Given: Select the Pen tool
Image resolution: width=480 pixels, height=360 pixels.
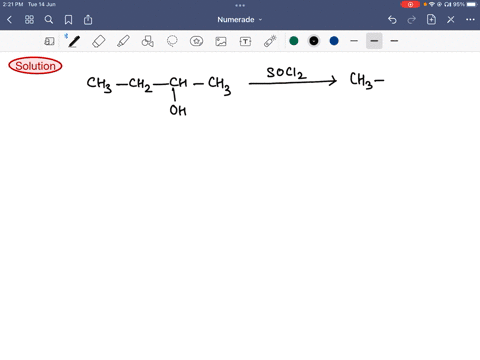Looking at the screenshot, I should [74, 41].
